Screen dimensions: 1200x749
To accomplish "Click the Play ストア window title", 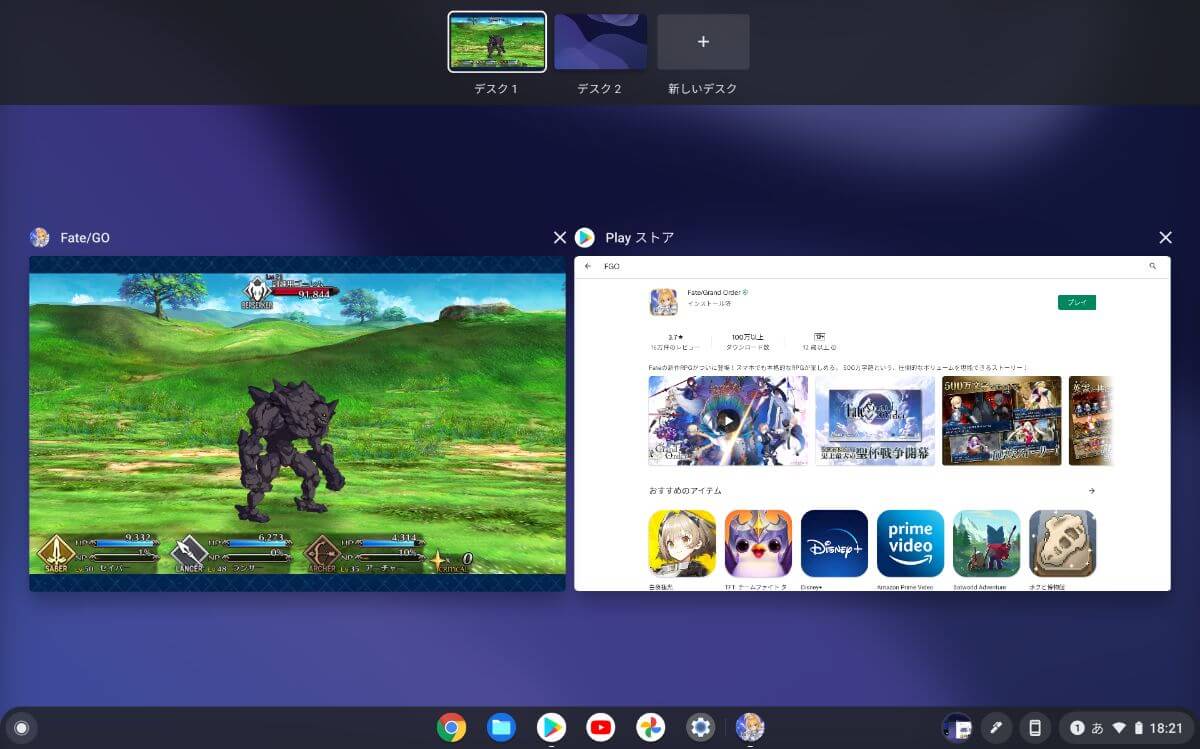I will [640, 238].
